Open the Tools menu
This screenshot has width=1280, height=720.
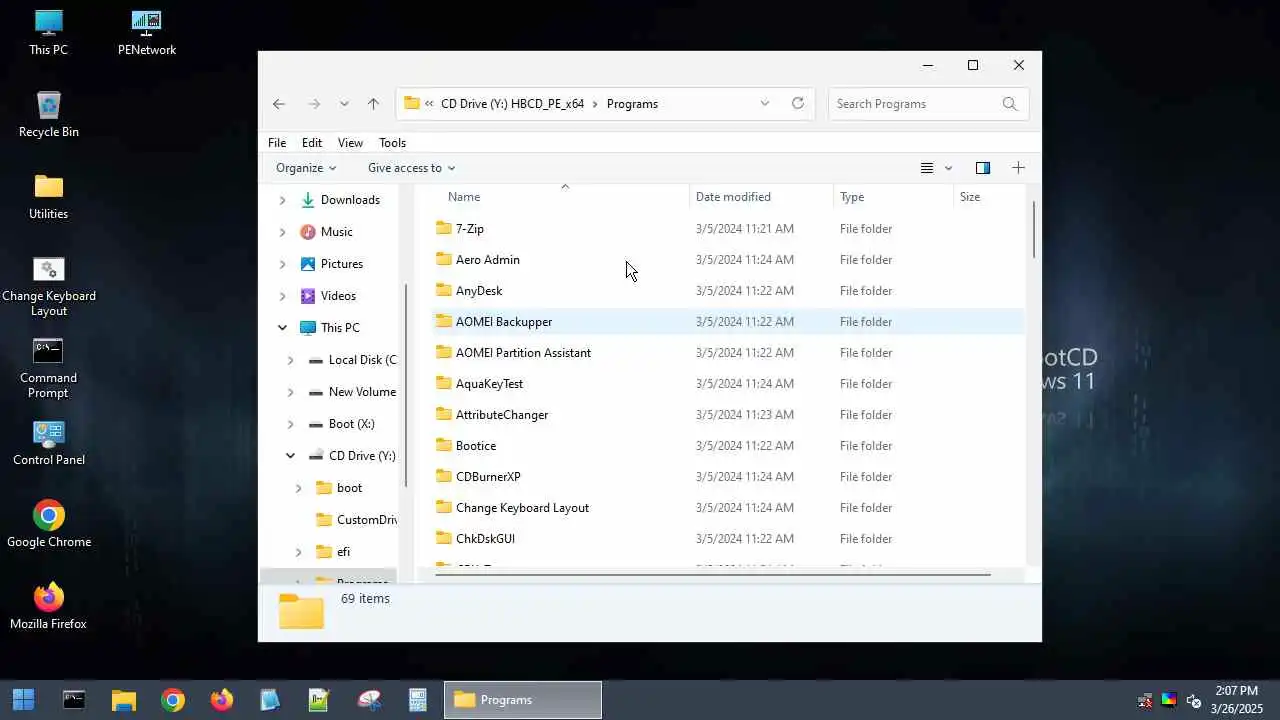[392, 143]
